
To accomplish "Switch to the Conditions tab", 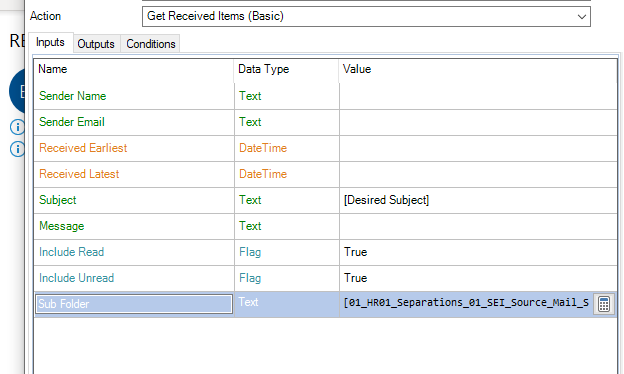I will (x=151, y=44).
